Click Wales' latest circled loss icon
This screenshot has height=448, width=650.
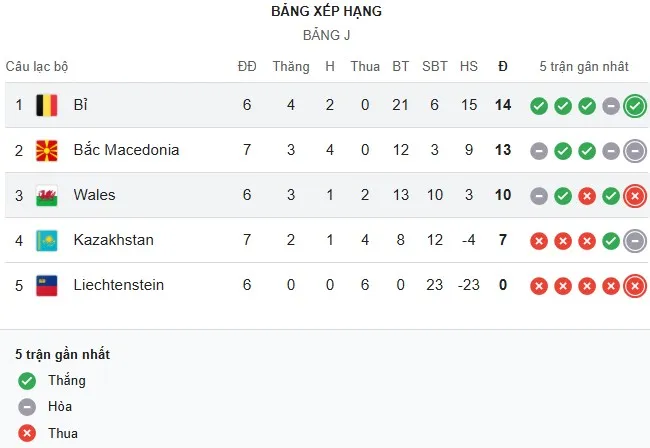pyautogui.click(x=634, y=195)
